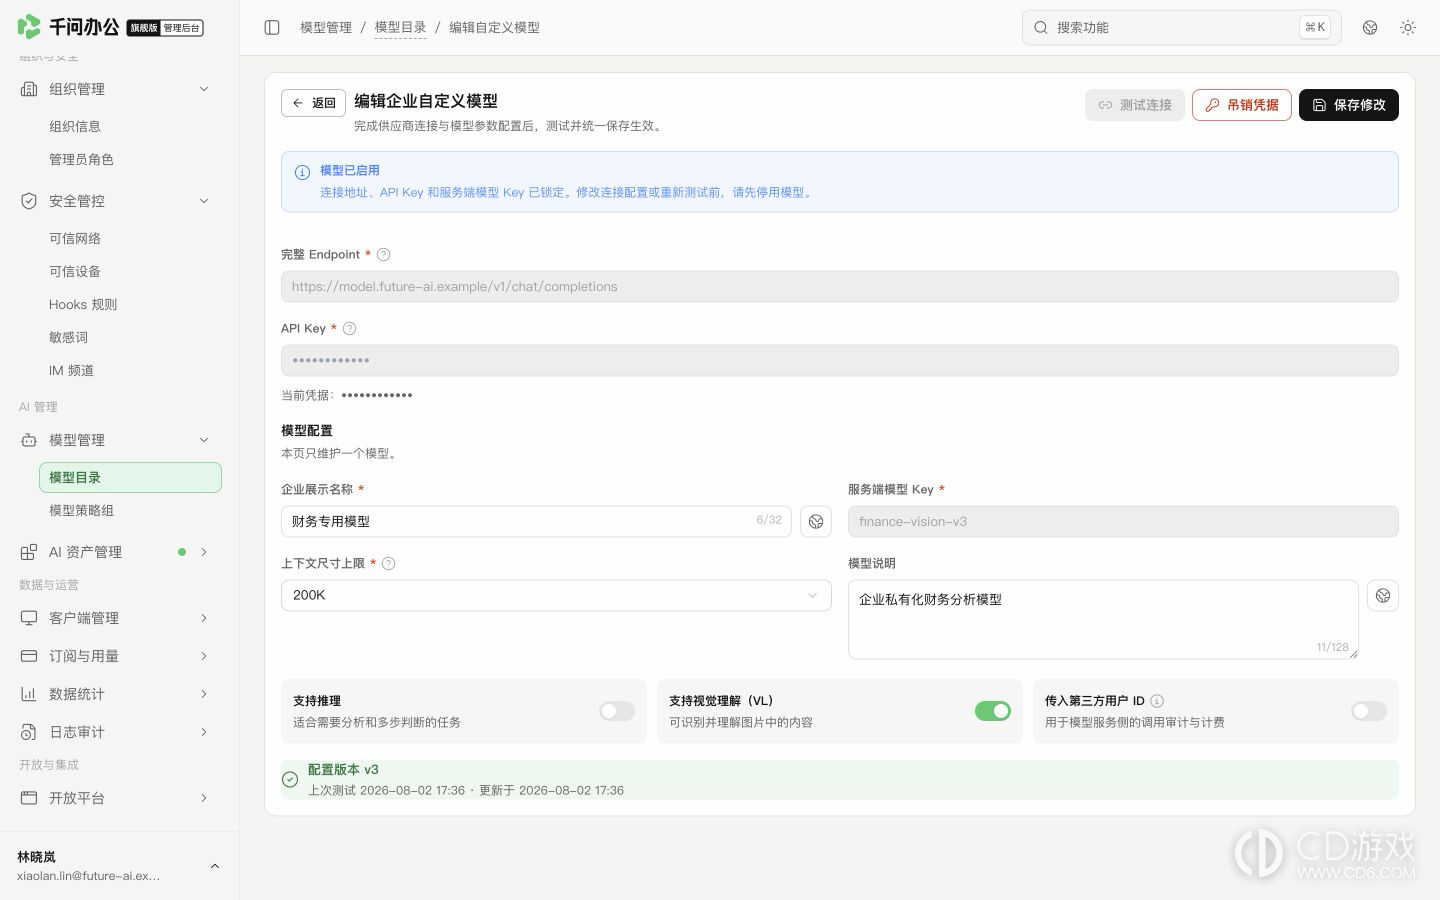Image resolution: width=1440 pixels, height=900 pixels.
Task: Click the help icon beside 上下文尺寸上限
Action: [389, 564]
